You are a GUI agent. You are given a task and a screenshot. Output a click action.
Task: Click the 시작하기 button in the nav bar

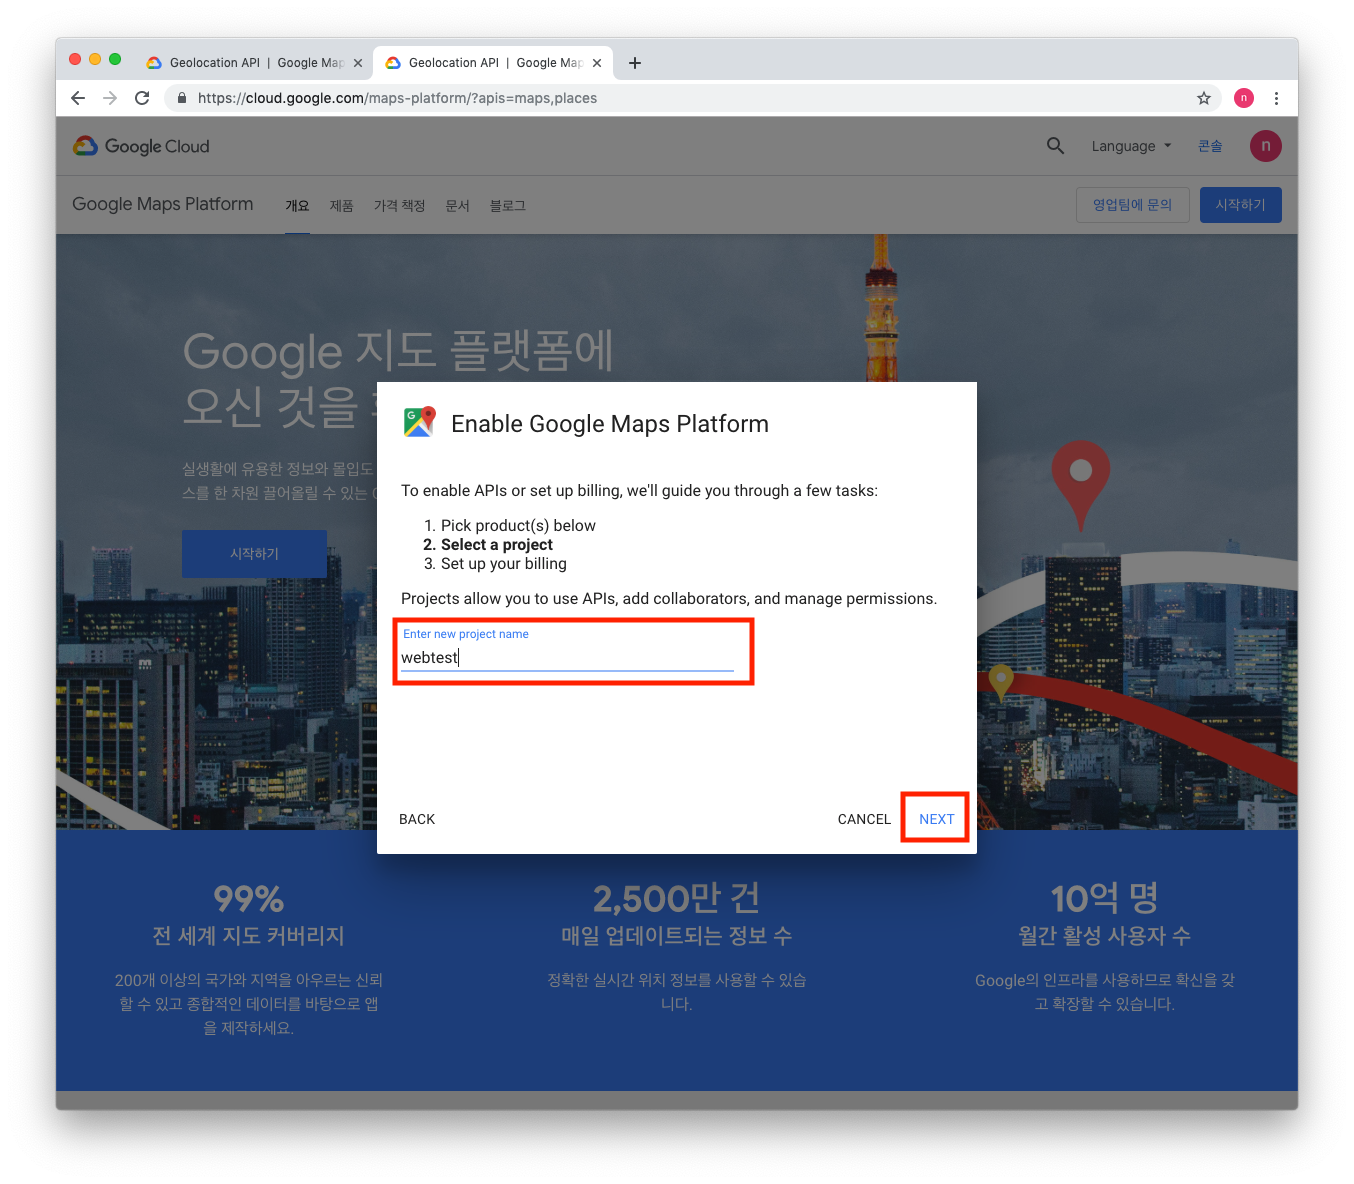pyautogui.click(x=1241, y=204)
